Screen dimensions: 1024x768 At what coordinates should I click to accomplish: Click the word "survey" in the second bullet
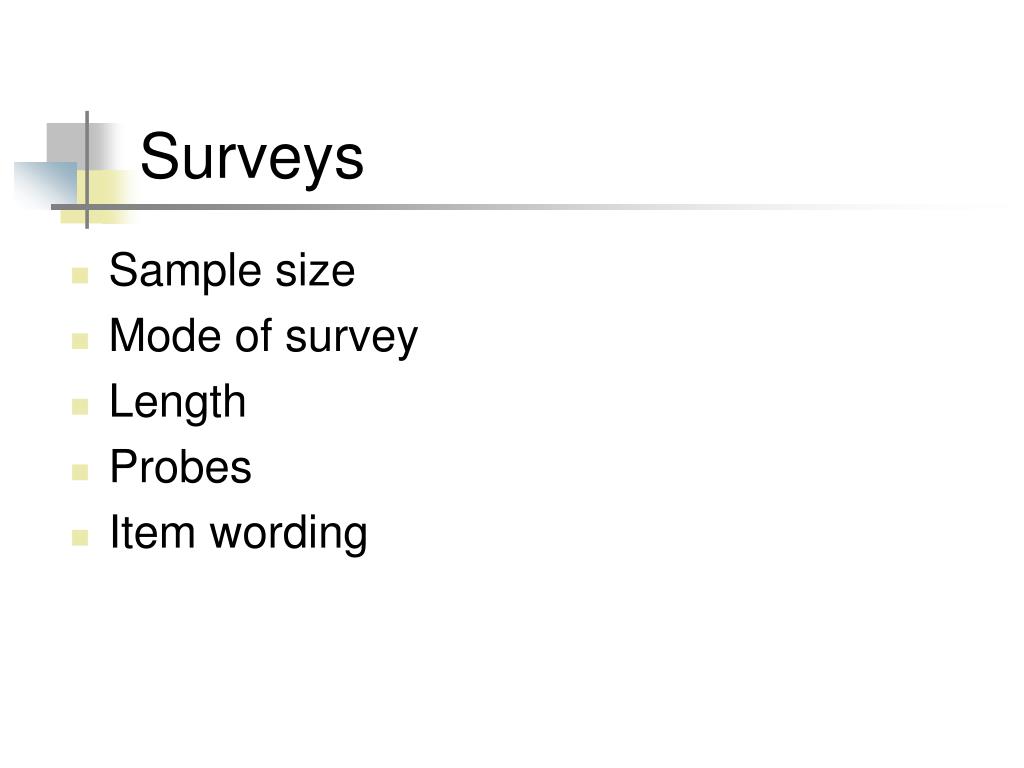pyautogui.click(x=351, y=340)
